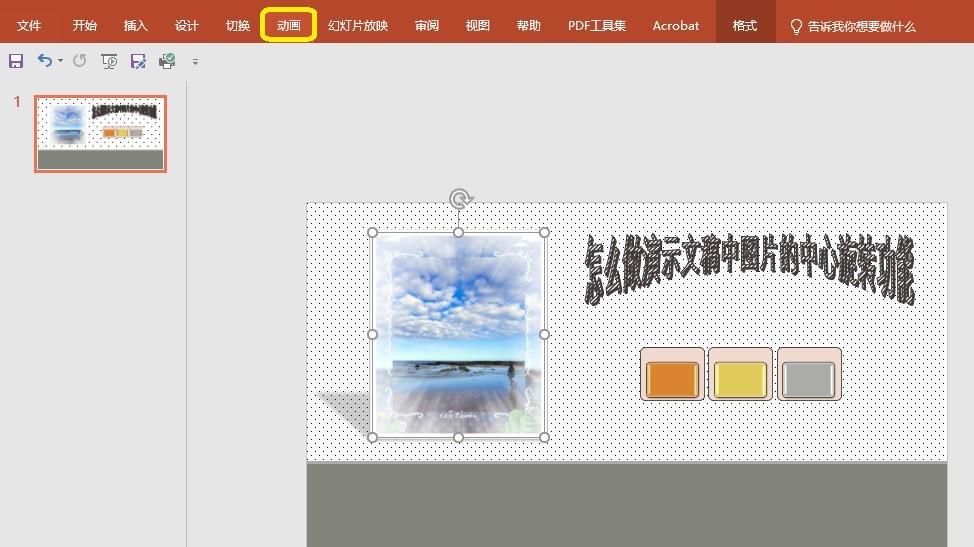Image resolution: width=974 pixels, height=547 pixels.
Task: Click the Redo icon in quick access toolbar
Action: (x=80, y=62)
